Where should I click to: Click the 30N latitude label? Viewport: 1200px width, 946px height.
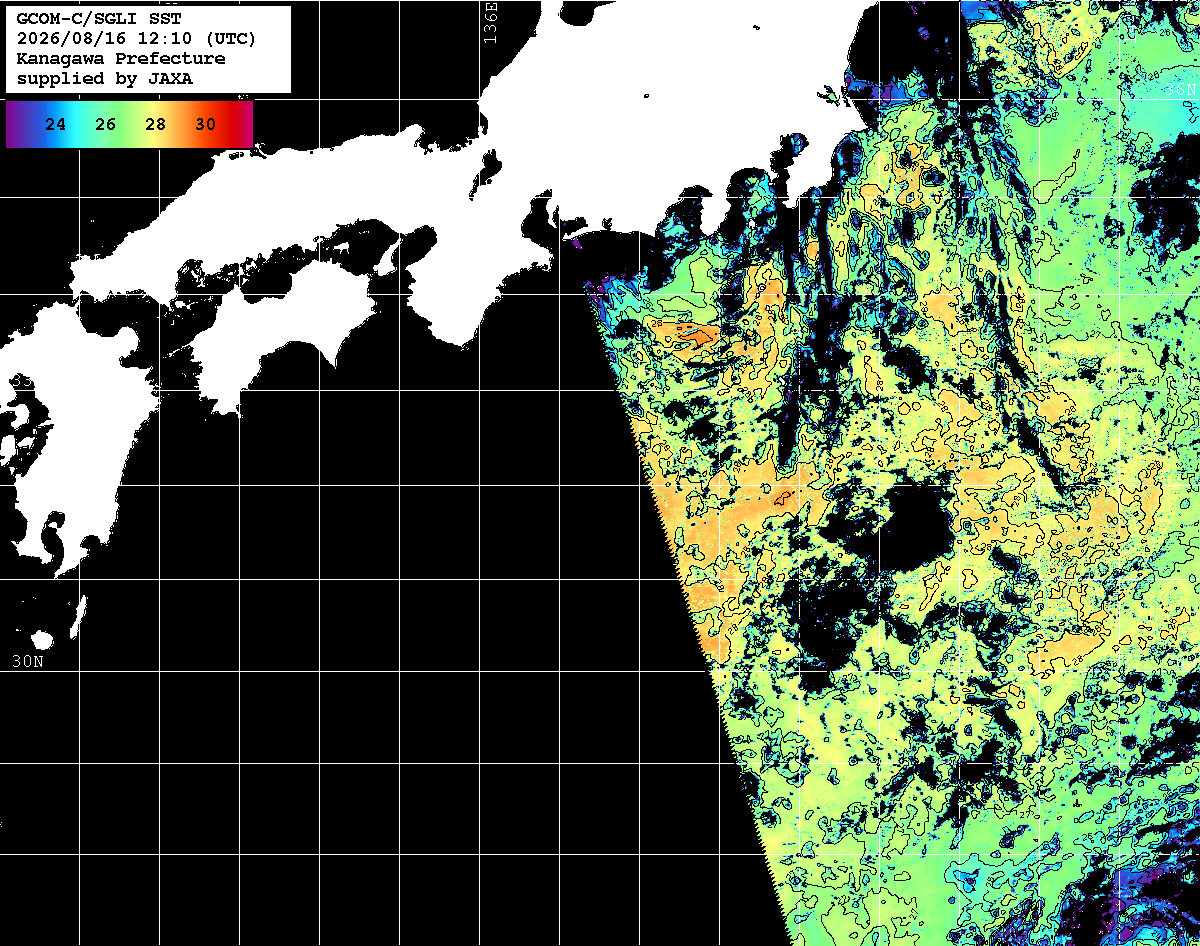[x=27, y=661]
